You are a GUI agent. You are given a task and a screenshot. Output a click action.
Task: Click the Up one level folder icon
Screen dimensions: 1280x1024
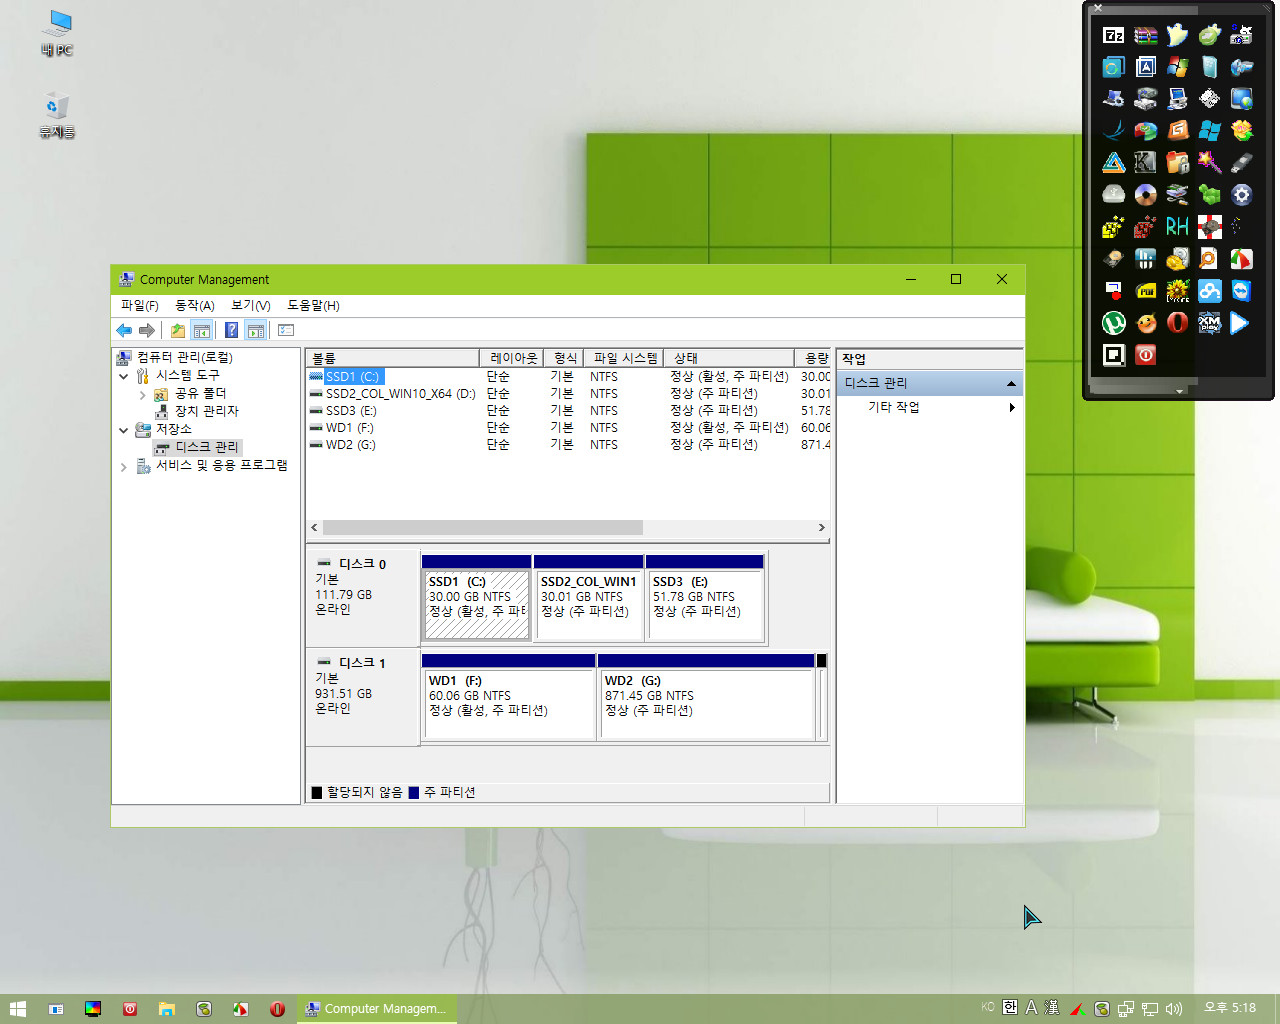click(178, 330)
